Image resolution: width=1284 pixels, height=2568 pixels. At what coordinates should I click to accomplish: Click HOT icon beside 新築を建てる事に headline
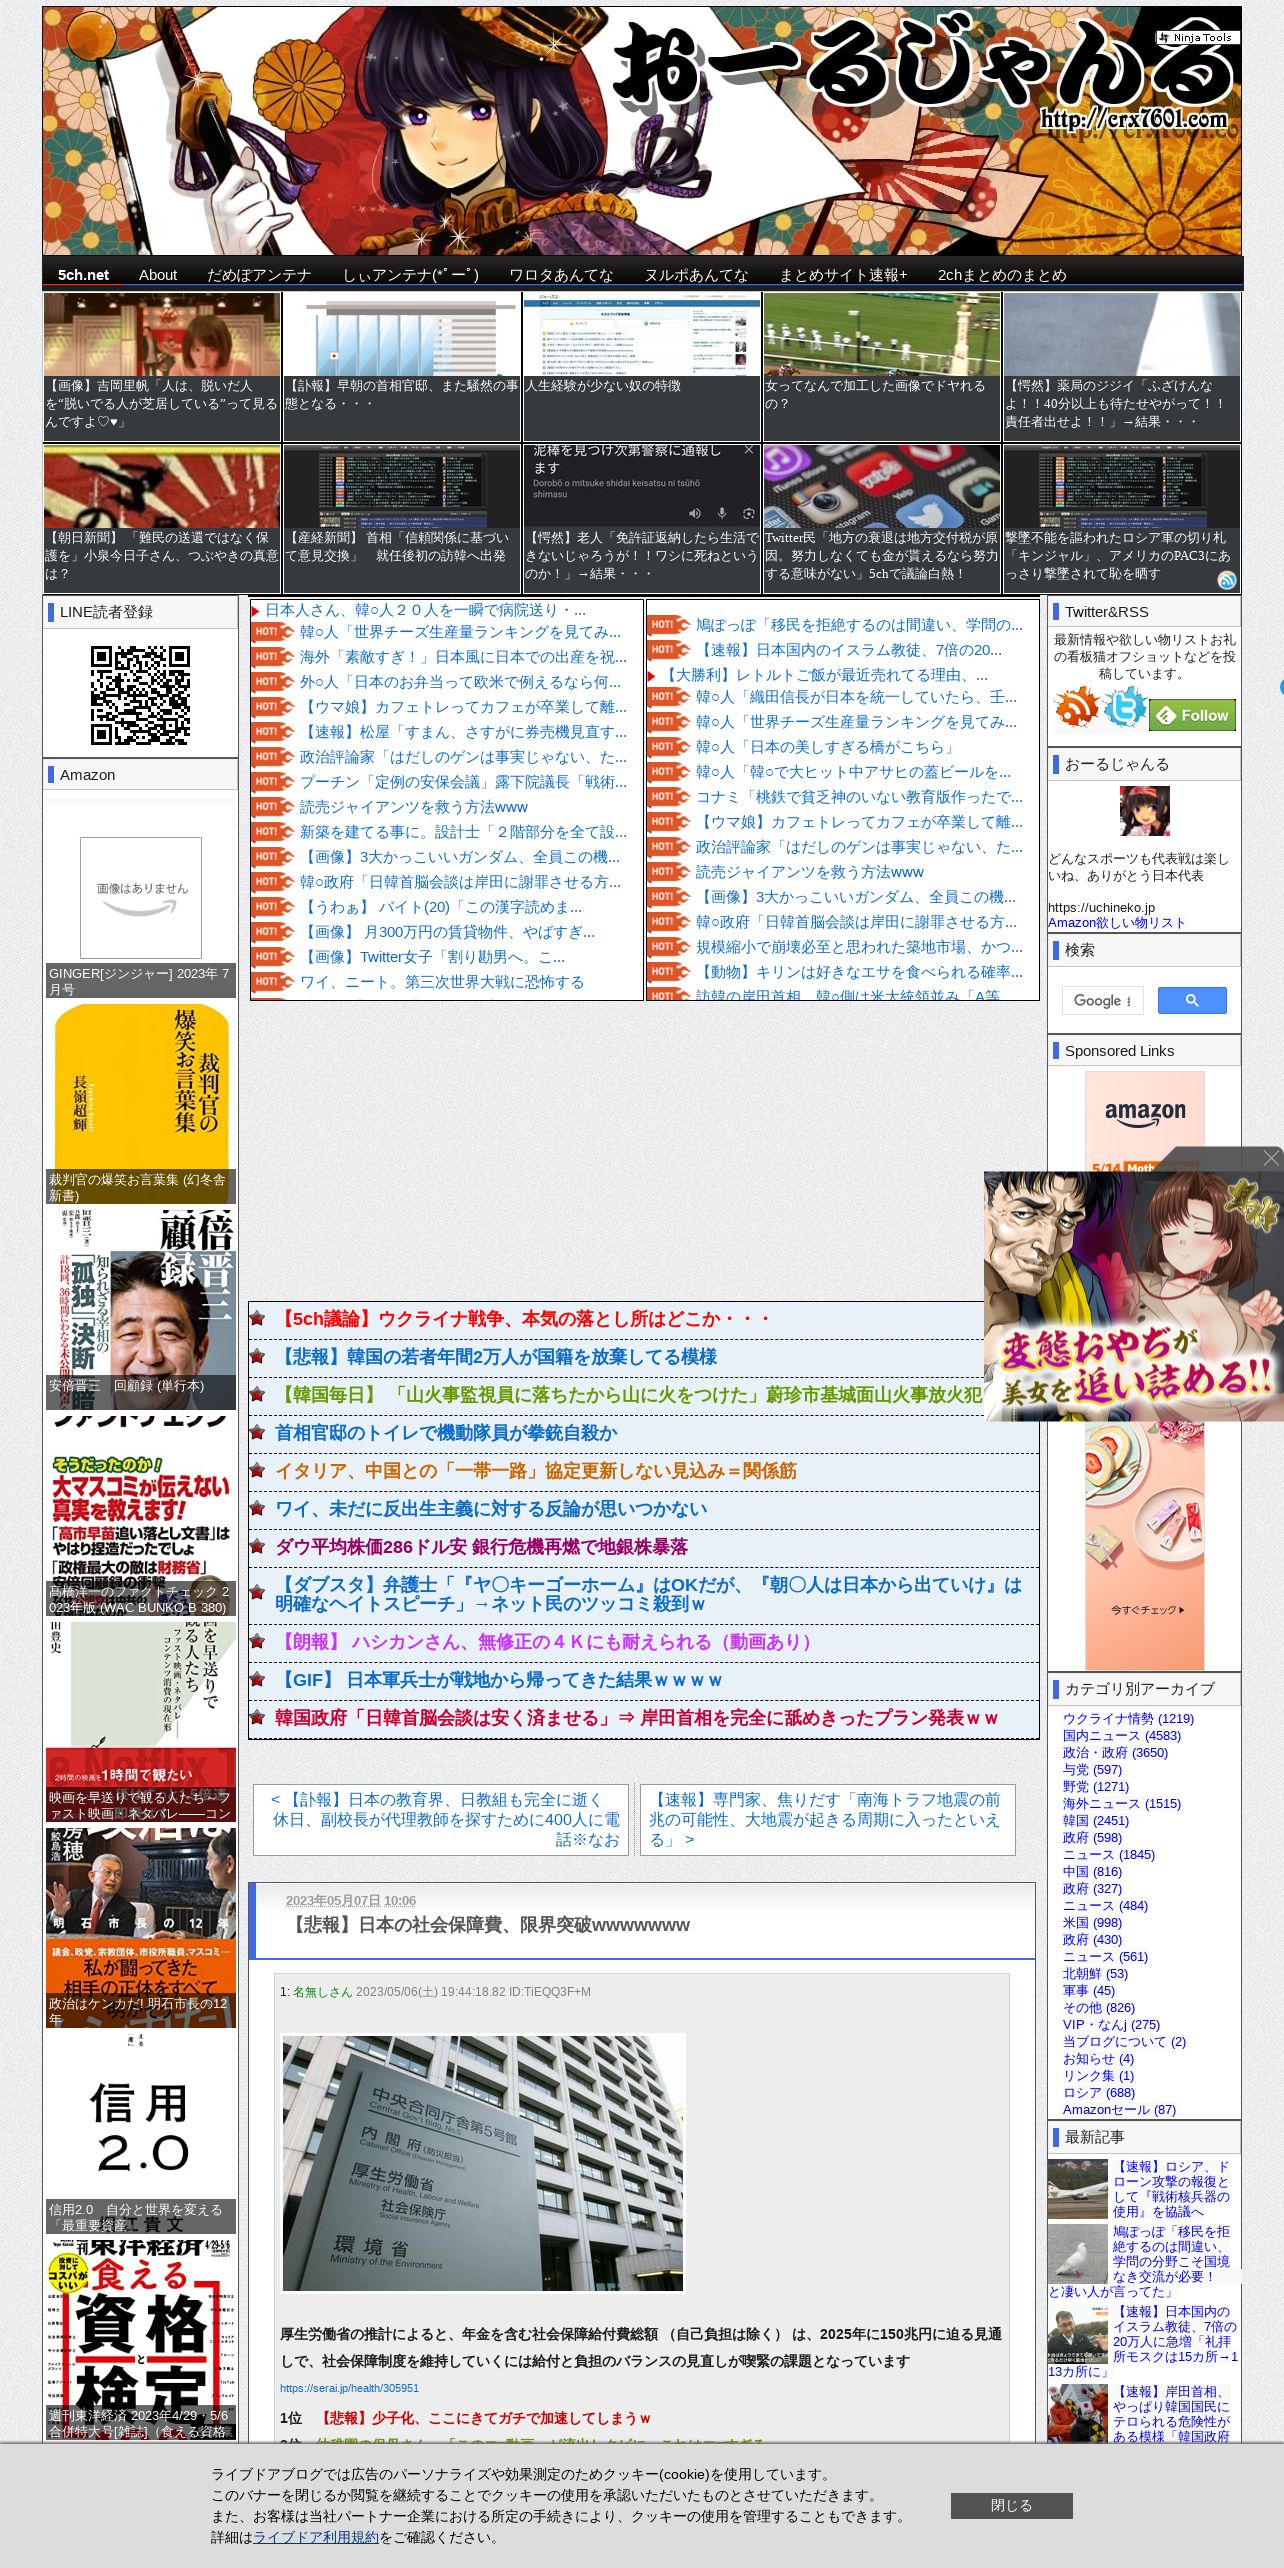(273, 832)
